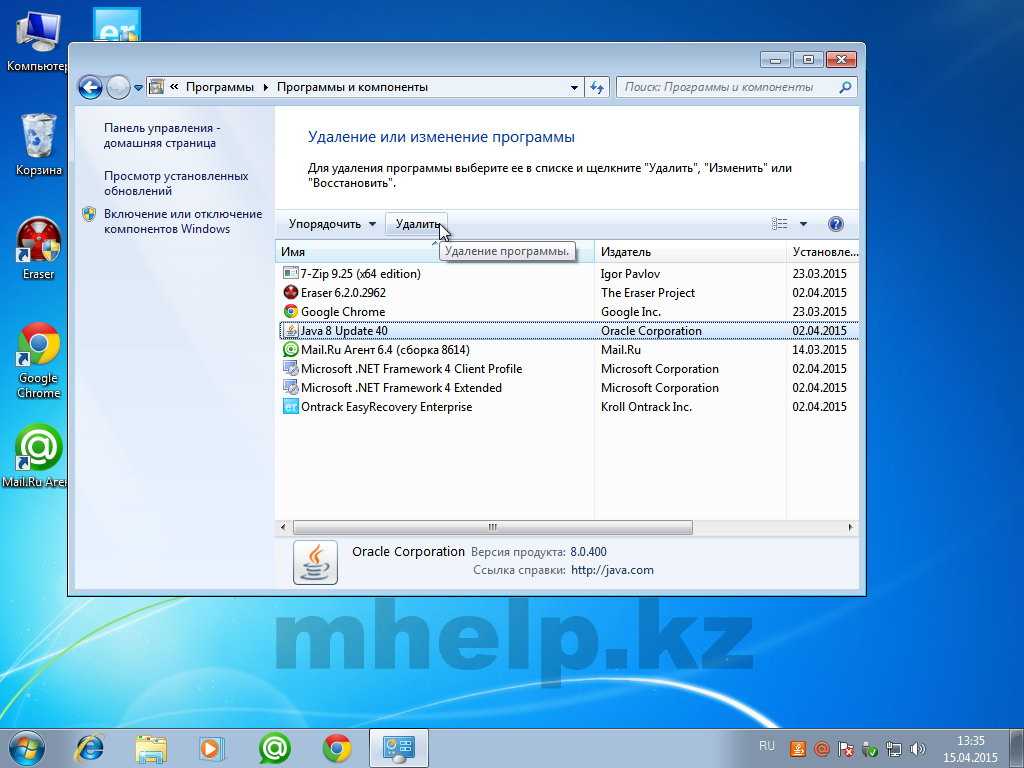
Task: Click the Igor Pavlov publisher cell
Action: (x=630, y=274)
